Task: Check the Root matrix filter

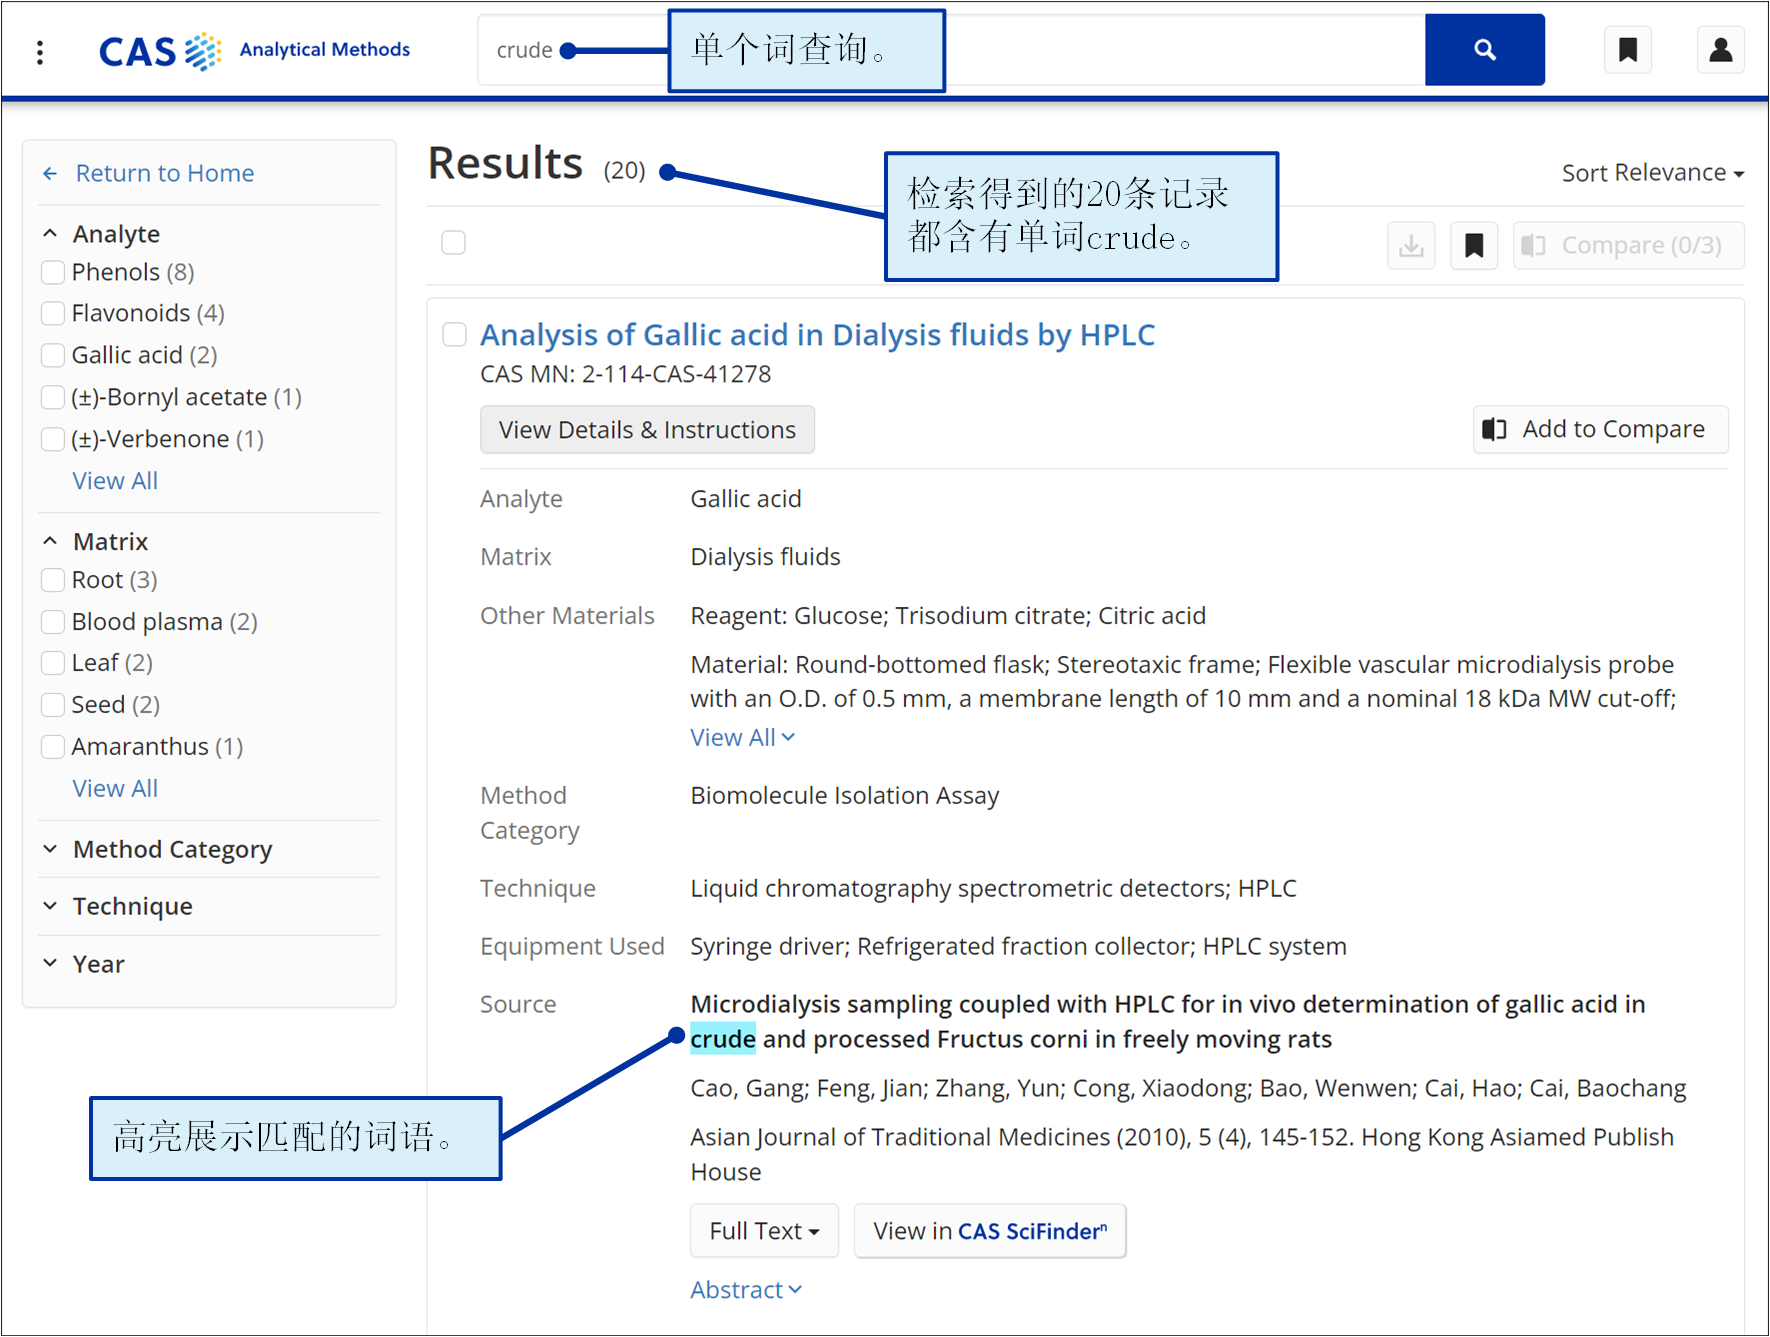Action: tap(53, 580)
